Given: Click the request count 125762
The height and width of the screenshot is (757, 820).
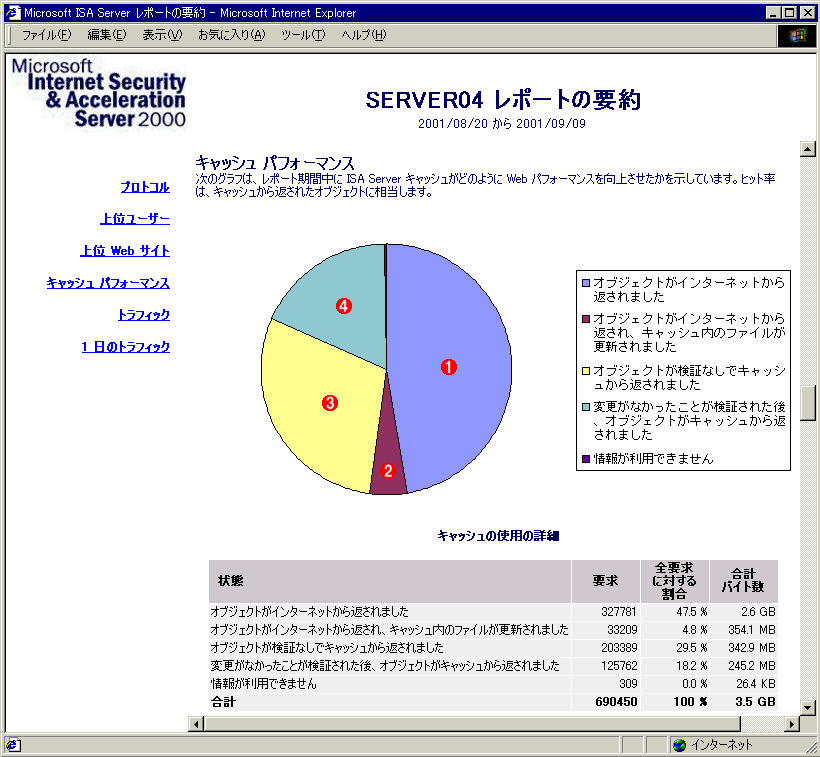Looking at the screenshot, I should (x=619, y=666).
